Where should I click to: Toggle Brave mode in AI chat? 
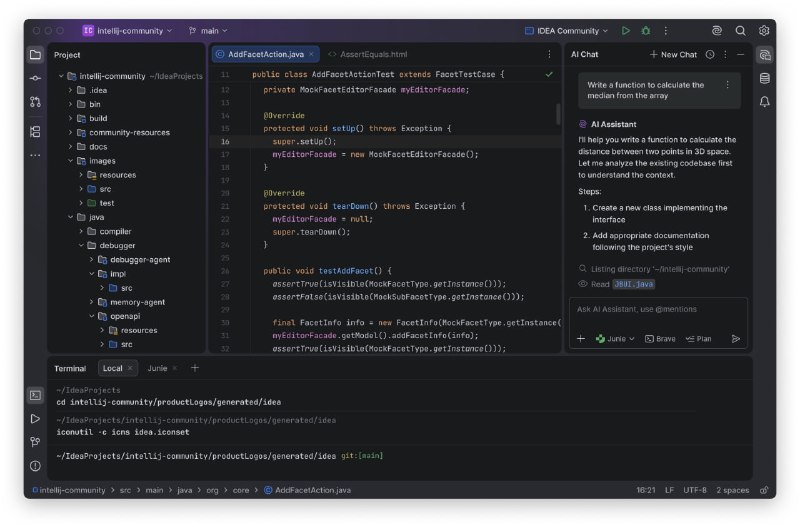point(660,339)
